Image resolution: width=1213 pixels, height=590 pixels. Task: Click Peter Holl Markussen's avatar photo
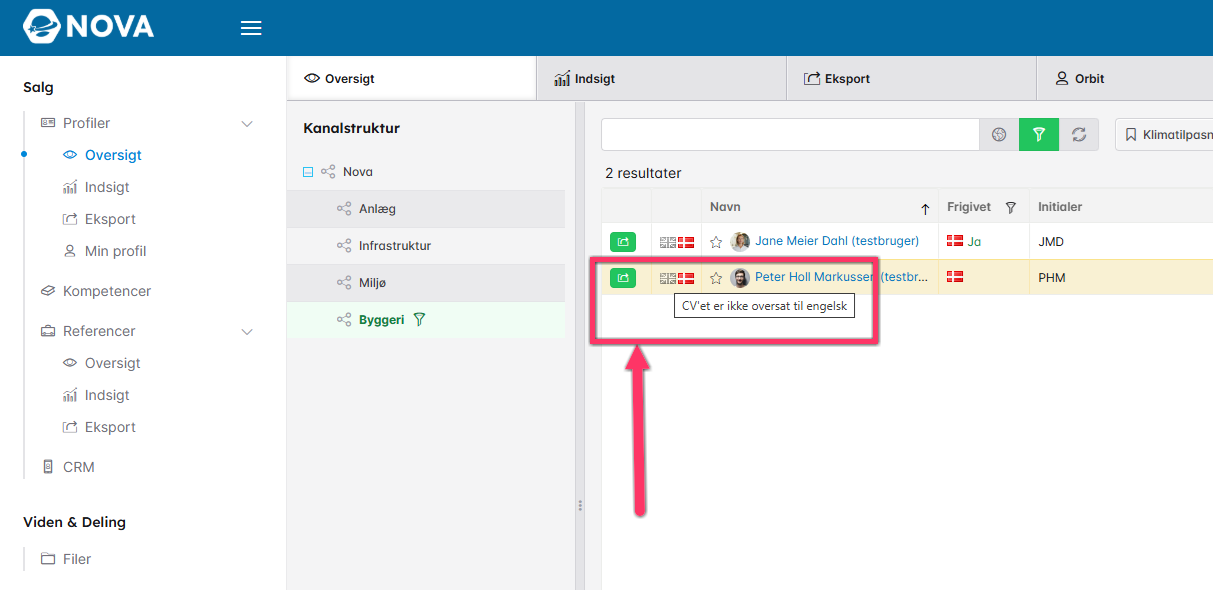tap(740, 277)
